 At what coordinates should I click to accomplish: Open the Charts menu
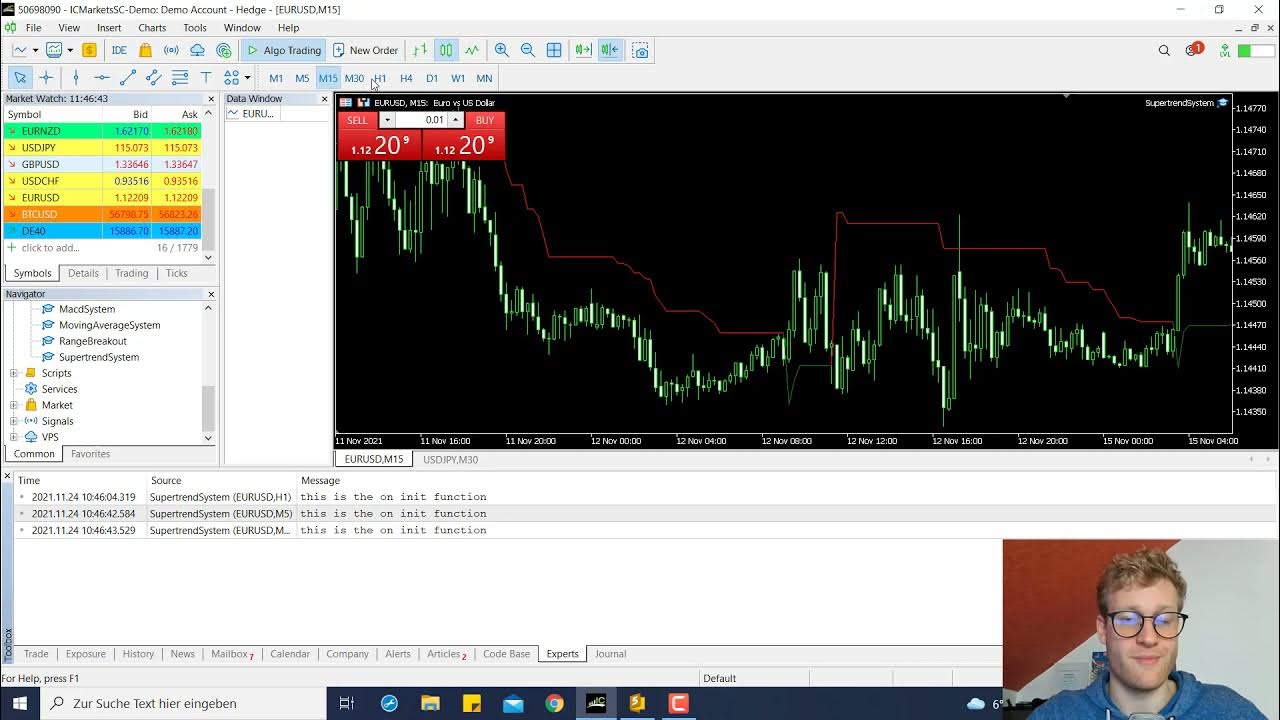152,28
